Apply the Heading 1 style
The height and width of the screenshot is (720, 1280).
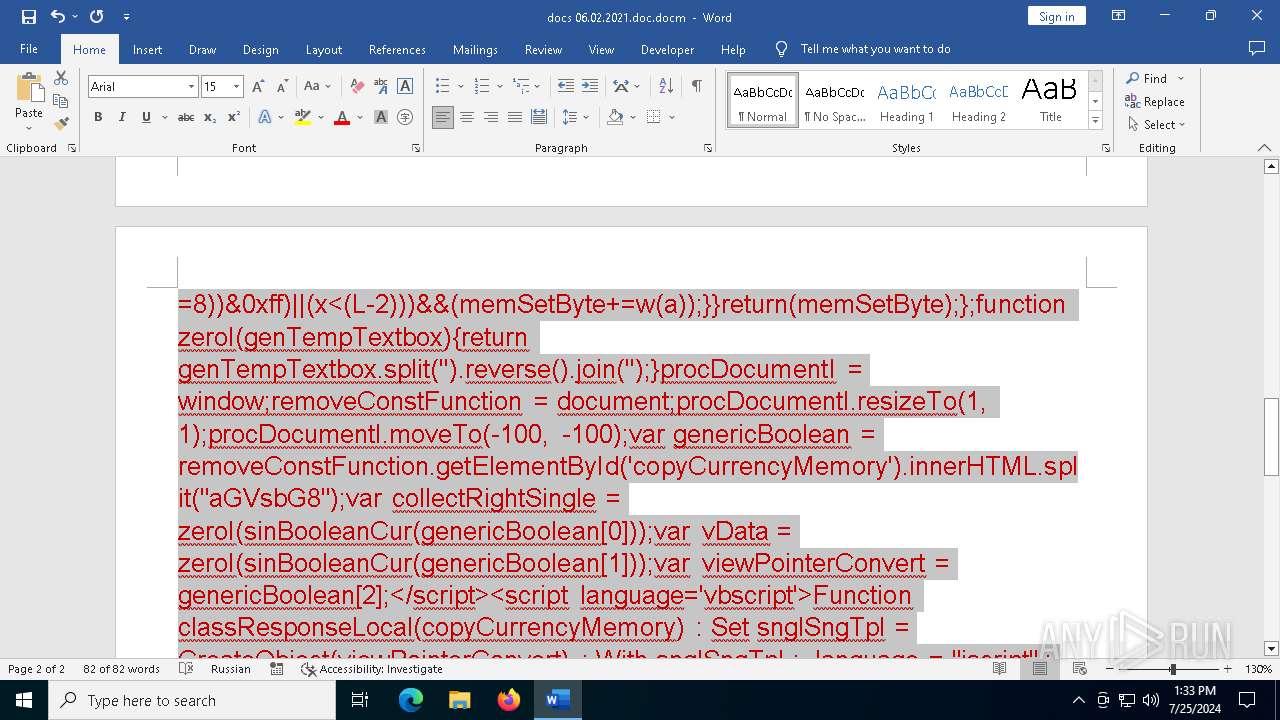[907, 101]
